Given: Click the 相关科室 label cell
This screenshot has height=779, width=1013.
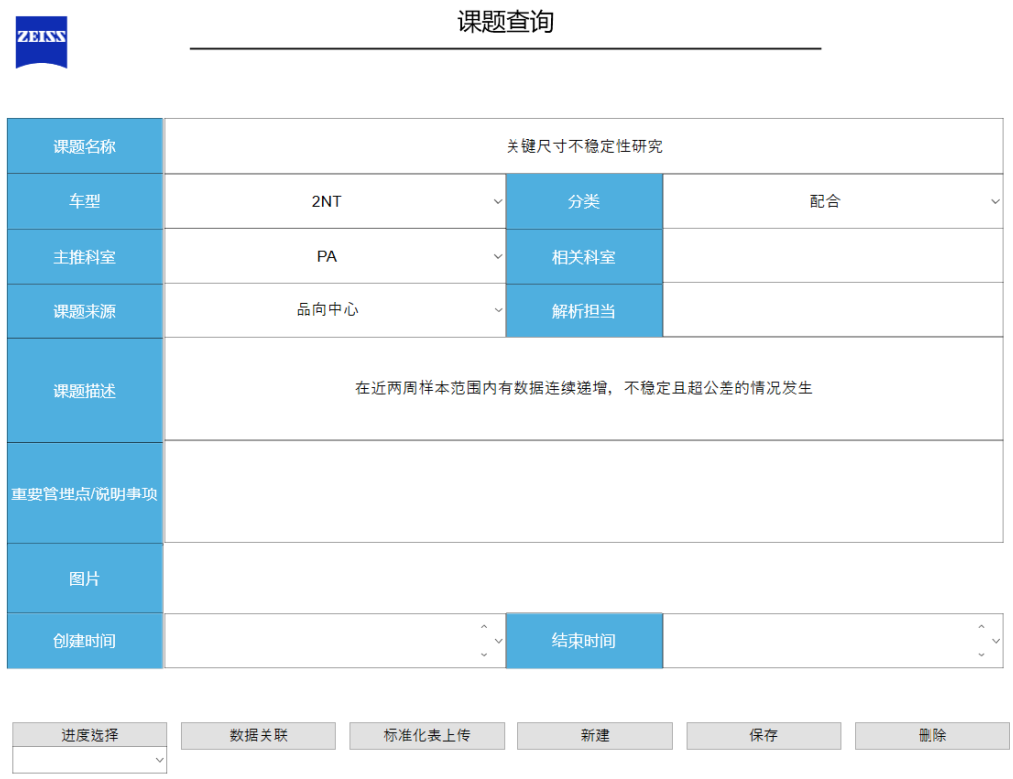Looking at the screenshot, I should tap(584, 257).
